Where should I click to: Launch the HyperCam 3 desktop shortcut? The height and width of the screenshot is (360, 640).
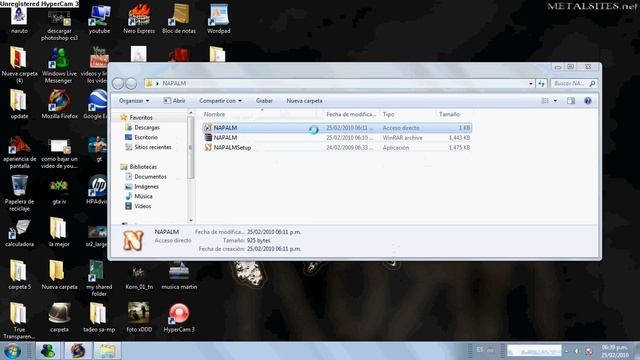pyautogui.click(x=179, y=318)
